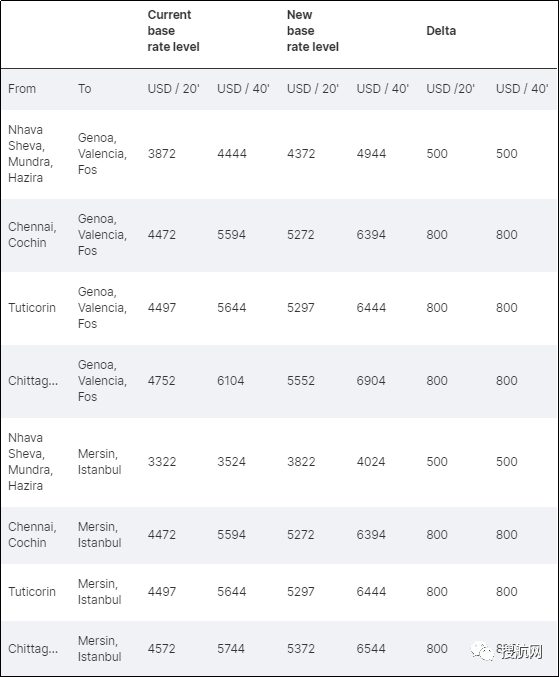Click the 3872 current rate cell
The image size is (560, 677).
(x=161, y=154)
